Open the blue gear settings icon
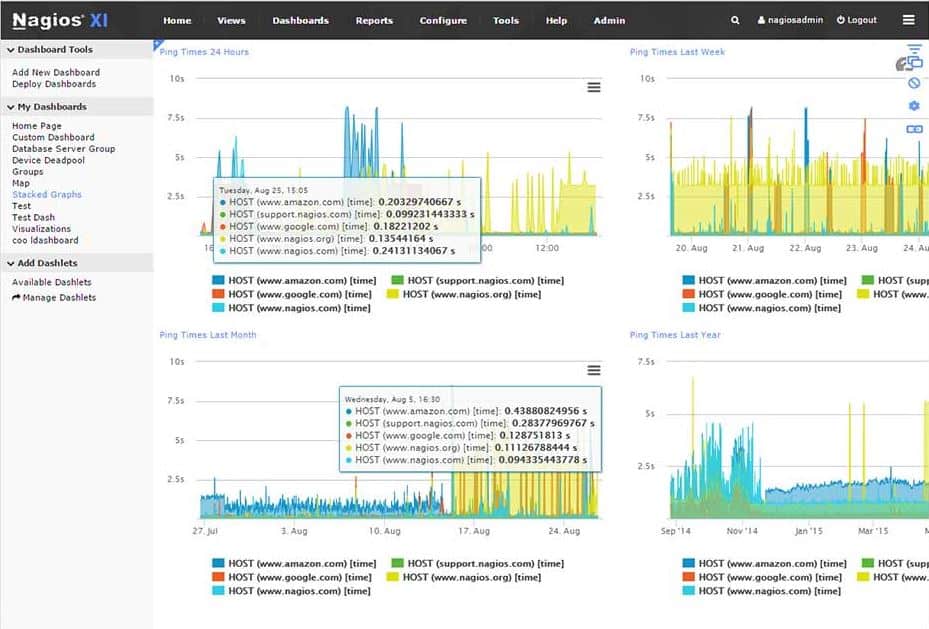Image resolution: width=929 pixels, height=629 pixels. click(914, 105)
